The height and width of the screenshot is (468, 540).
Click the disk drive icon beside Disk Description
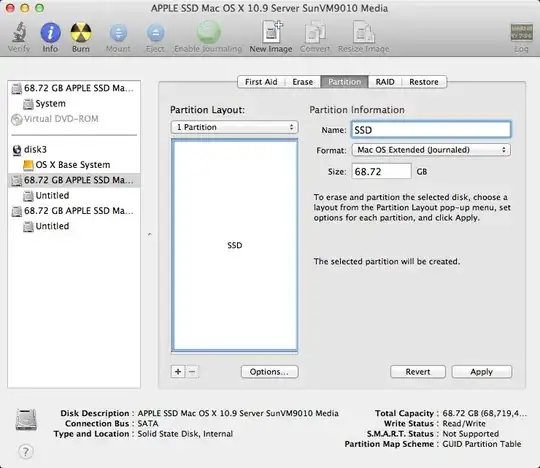[26, 420]
